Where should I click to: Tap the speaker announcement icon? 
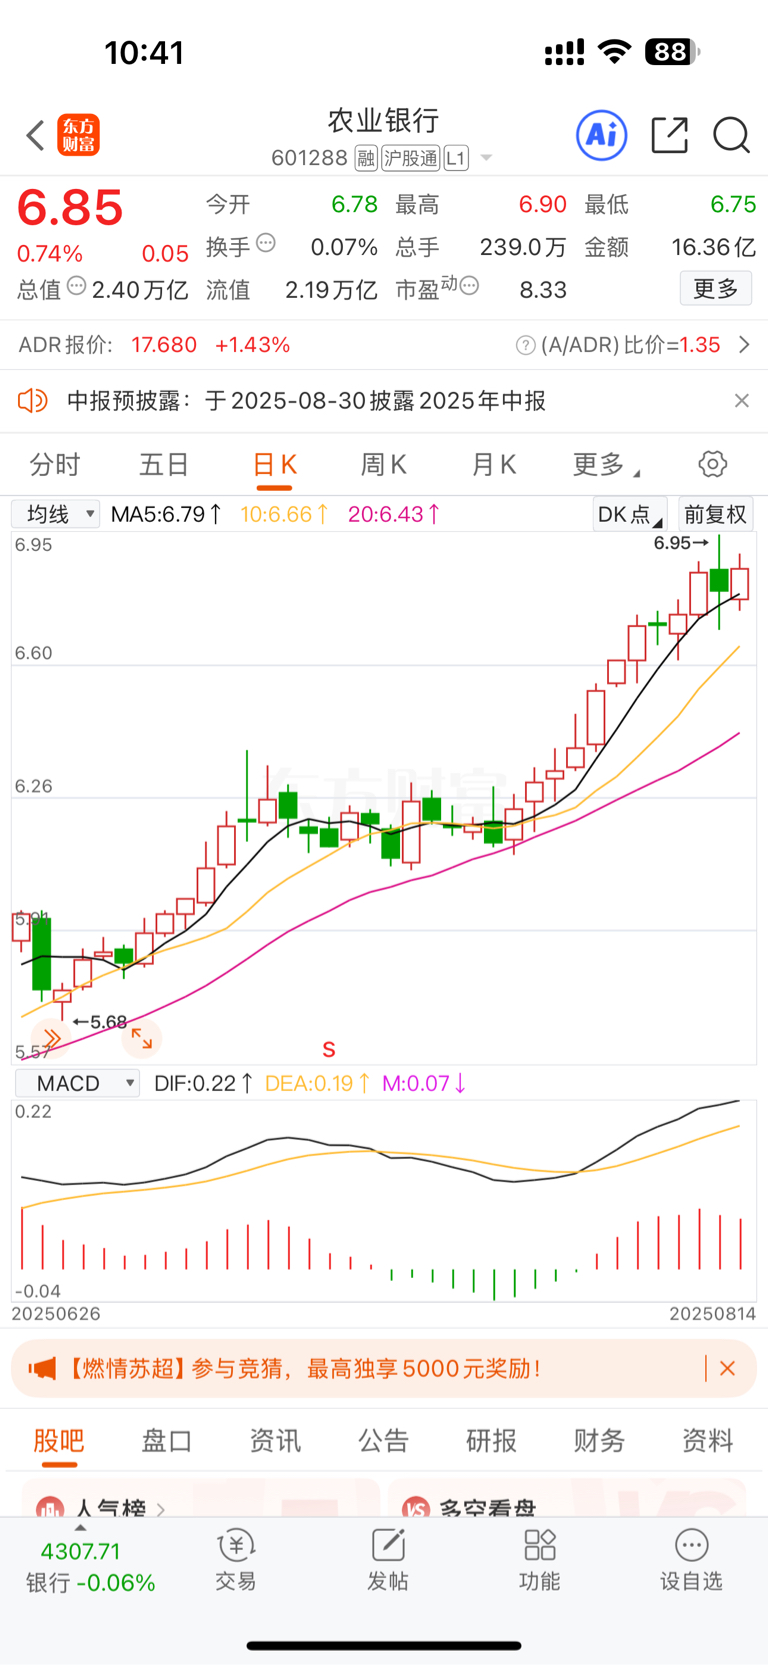(x=32, y=401)
